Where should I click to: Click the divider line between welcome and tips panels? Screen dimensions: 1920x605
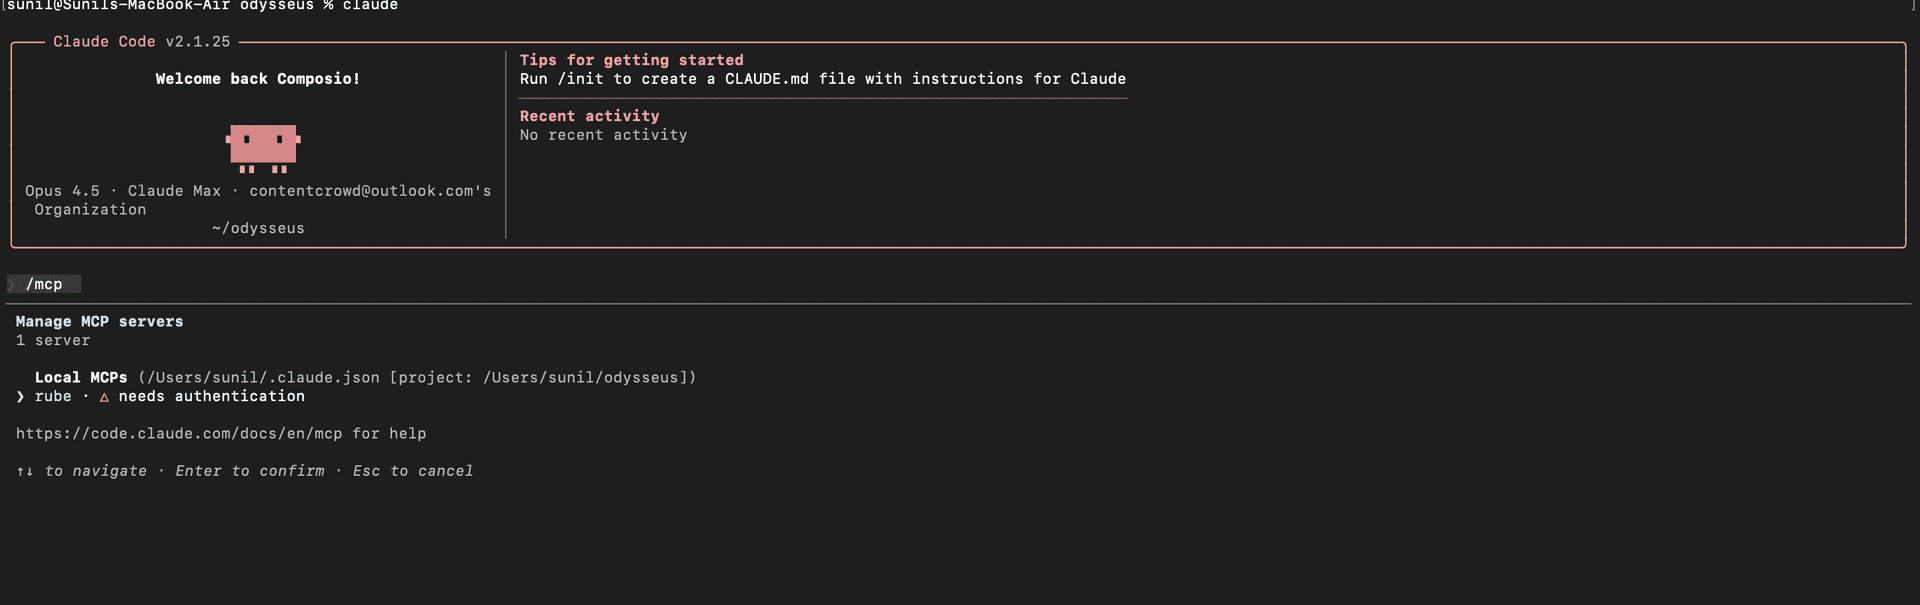click(505, 140)
